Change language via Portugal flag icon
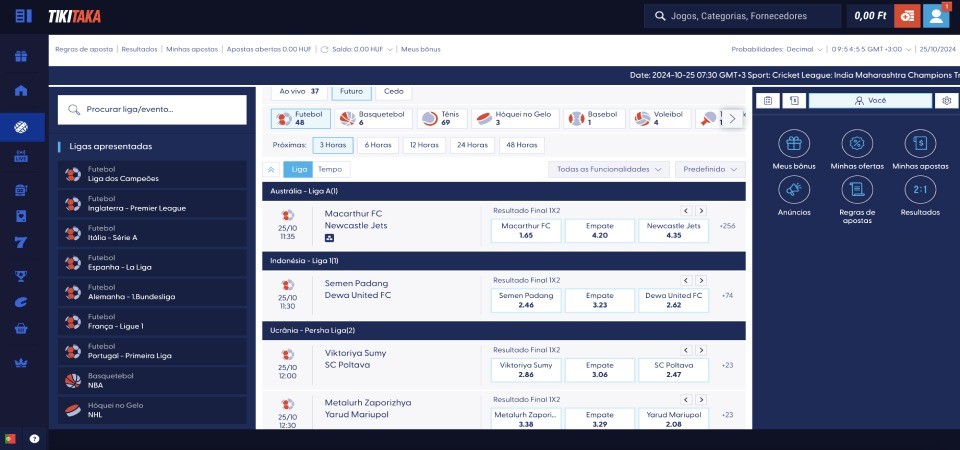Screen dimensions: 960x450 pyautogui.click(x=10, y=438)
